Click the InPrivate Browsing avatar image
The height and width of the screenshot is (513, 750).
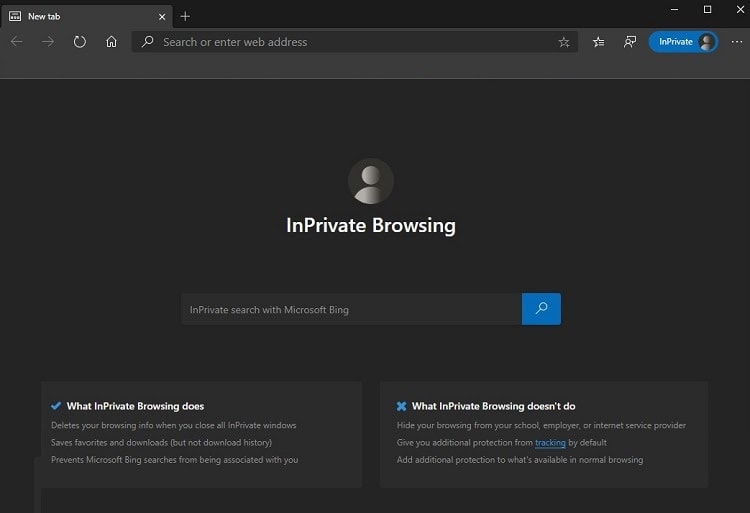[371, 181]
